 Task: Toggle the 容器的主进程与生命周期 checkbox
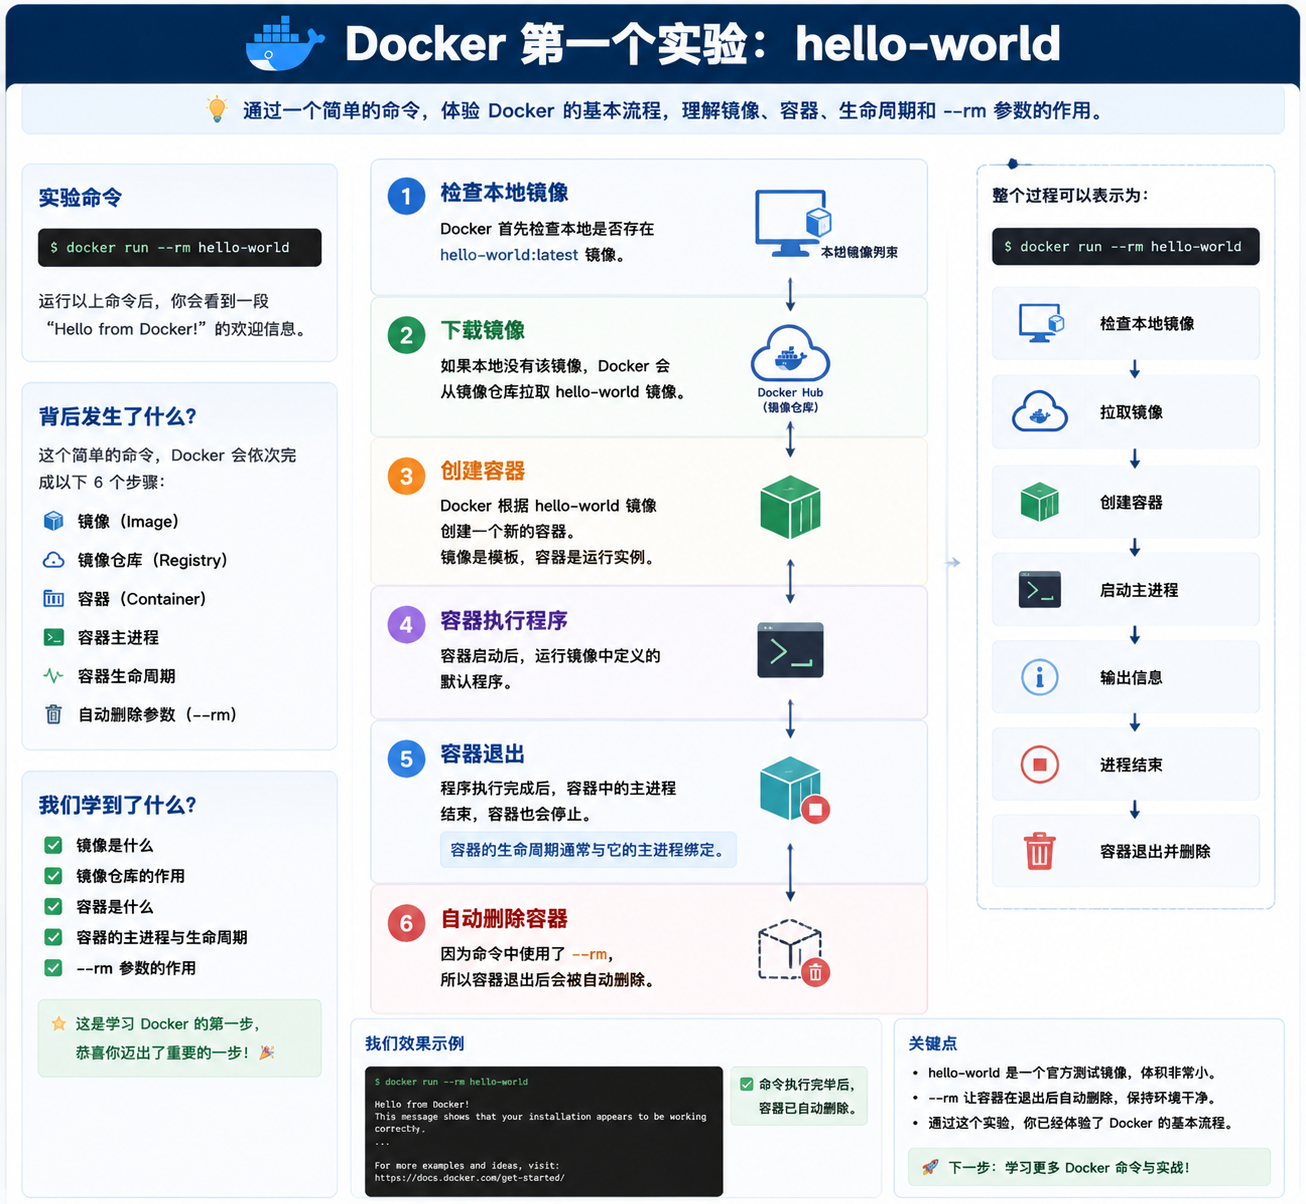click(53, 937)
